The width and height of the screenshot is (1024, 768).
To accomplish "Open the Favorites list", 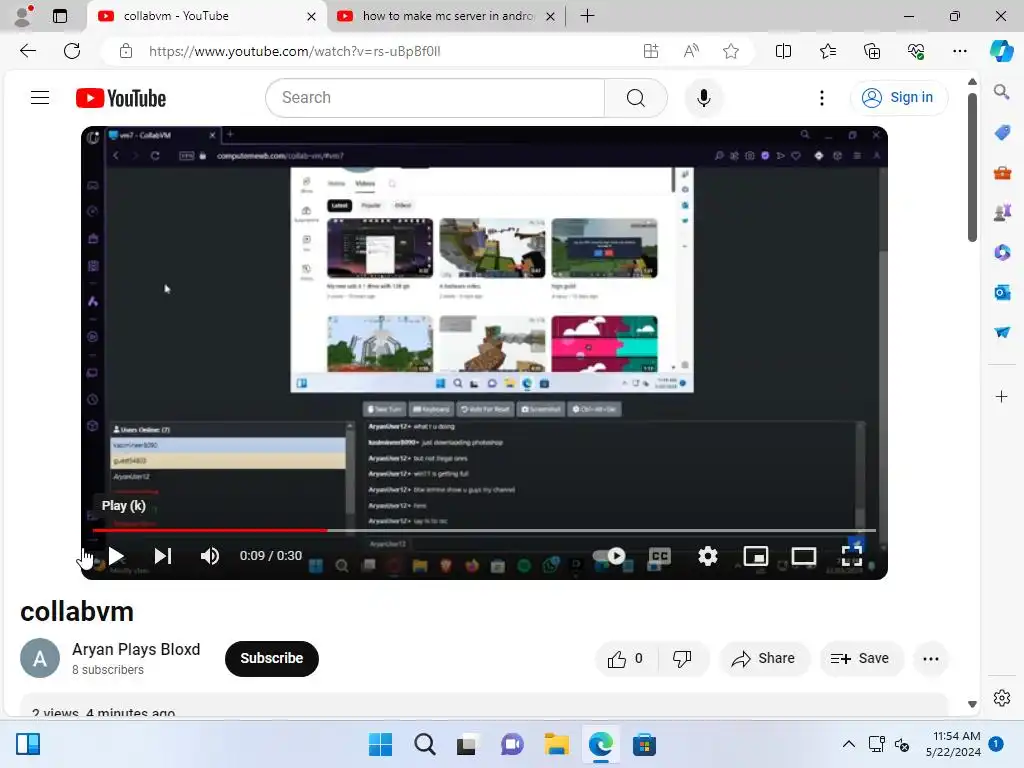I will [827, 51].
